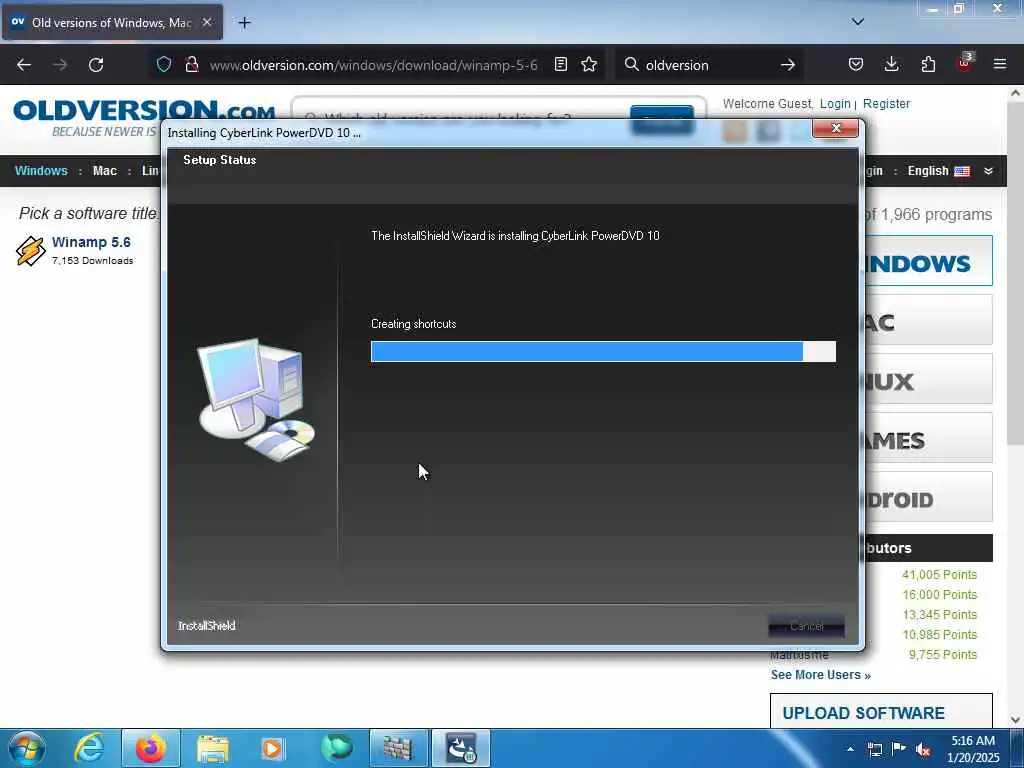Click the oldversion search field

[709, 65]
